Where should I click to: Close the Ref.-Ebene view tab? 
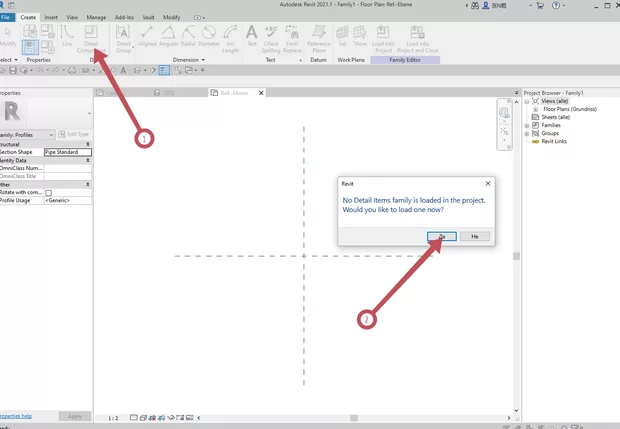[261, 93]
